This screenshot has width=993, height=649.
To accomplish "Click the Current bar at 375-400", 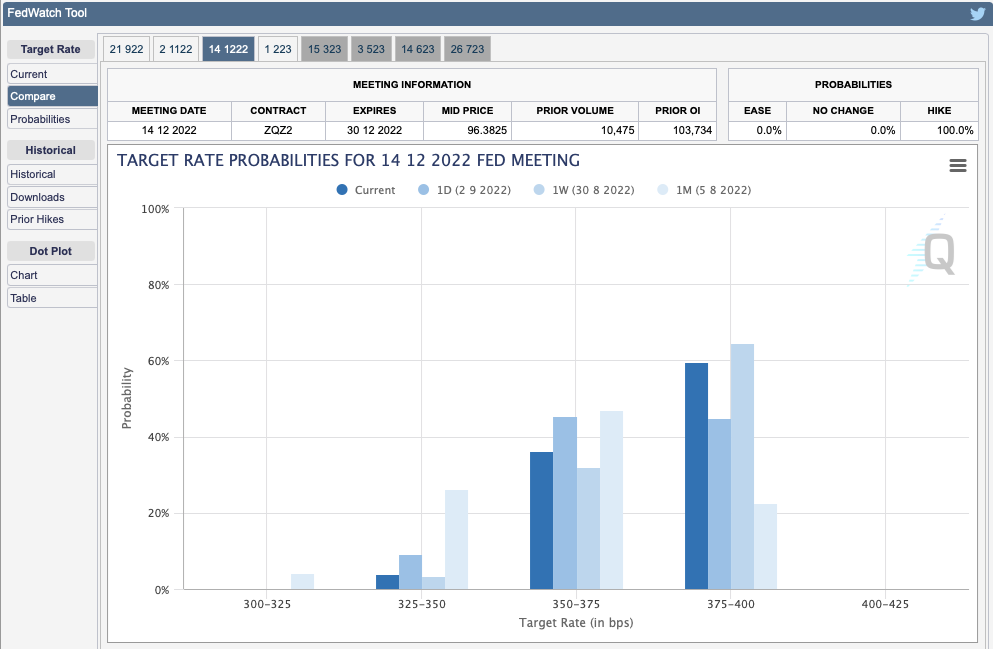I will coord(697,476).
